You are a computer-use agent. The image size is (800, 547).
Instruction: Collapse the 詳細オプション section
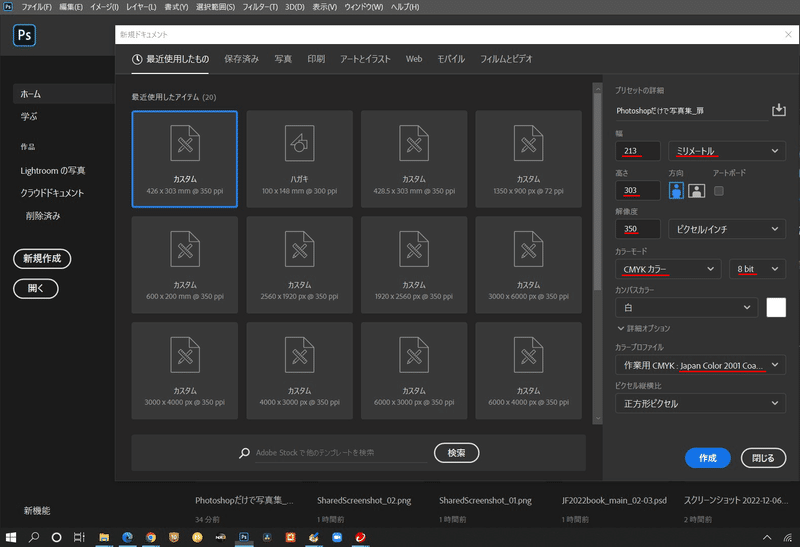(x=644, y=328)
